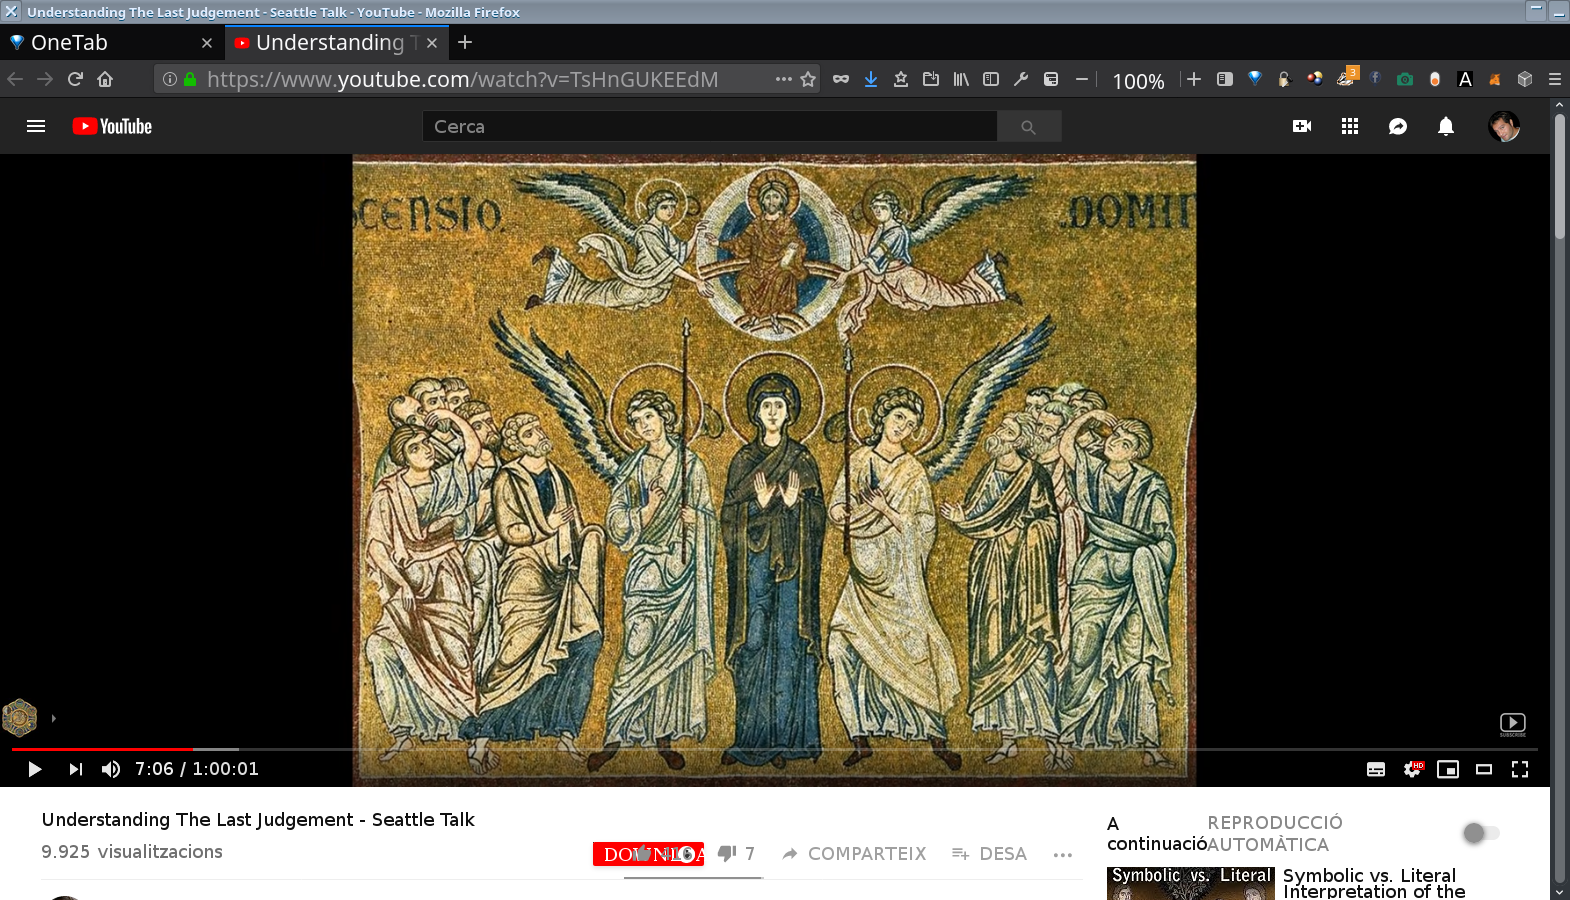1570x900 pixels.
Task: Click DESA save to playlist button
Action: [x=990, y=853]
